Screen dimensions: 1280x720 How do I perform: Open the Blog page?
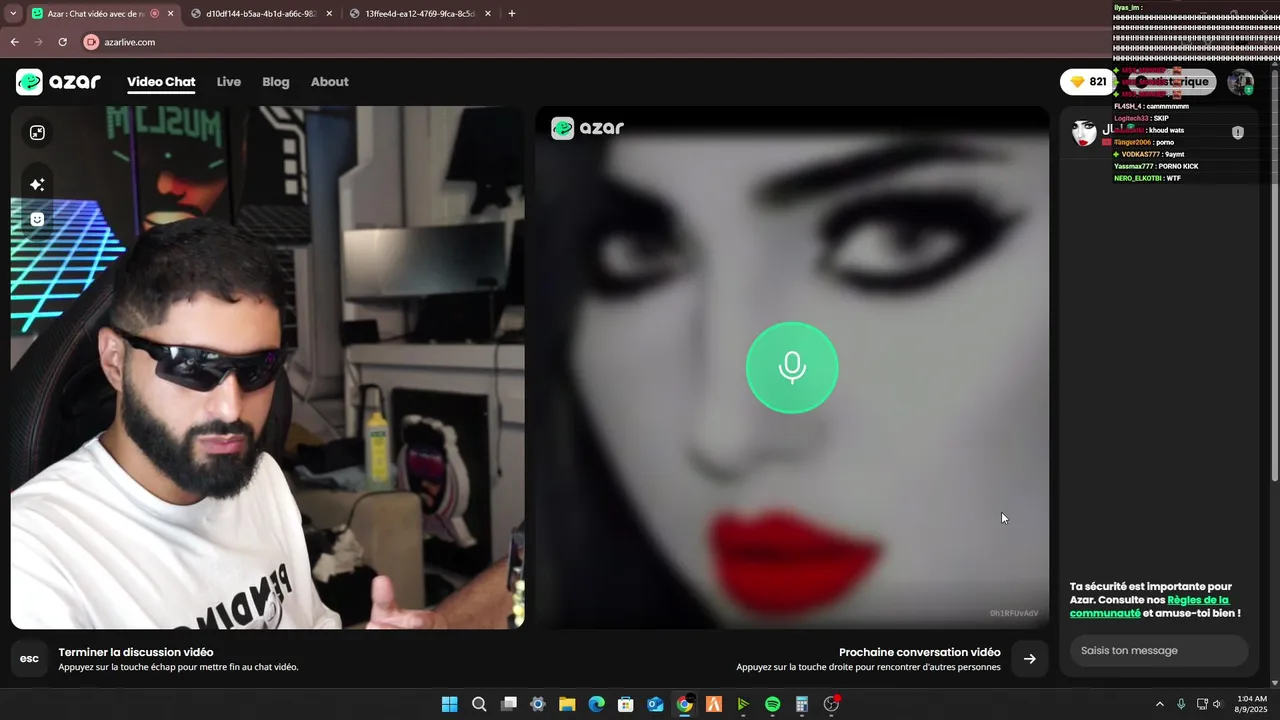(x=276, y=82)
